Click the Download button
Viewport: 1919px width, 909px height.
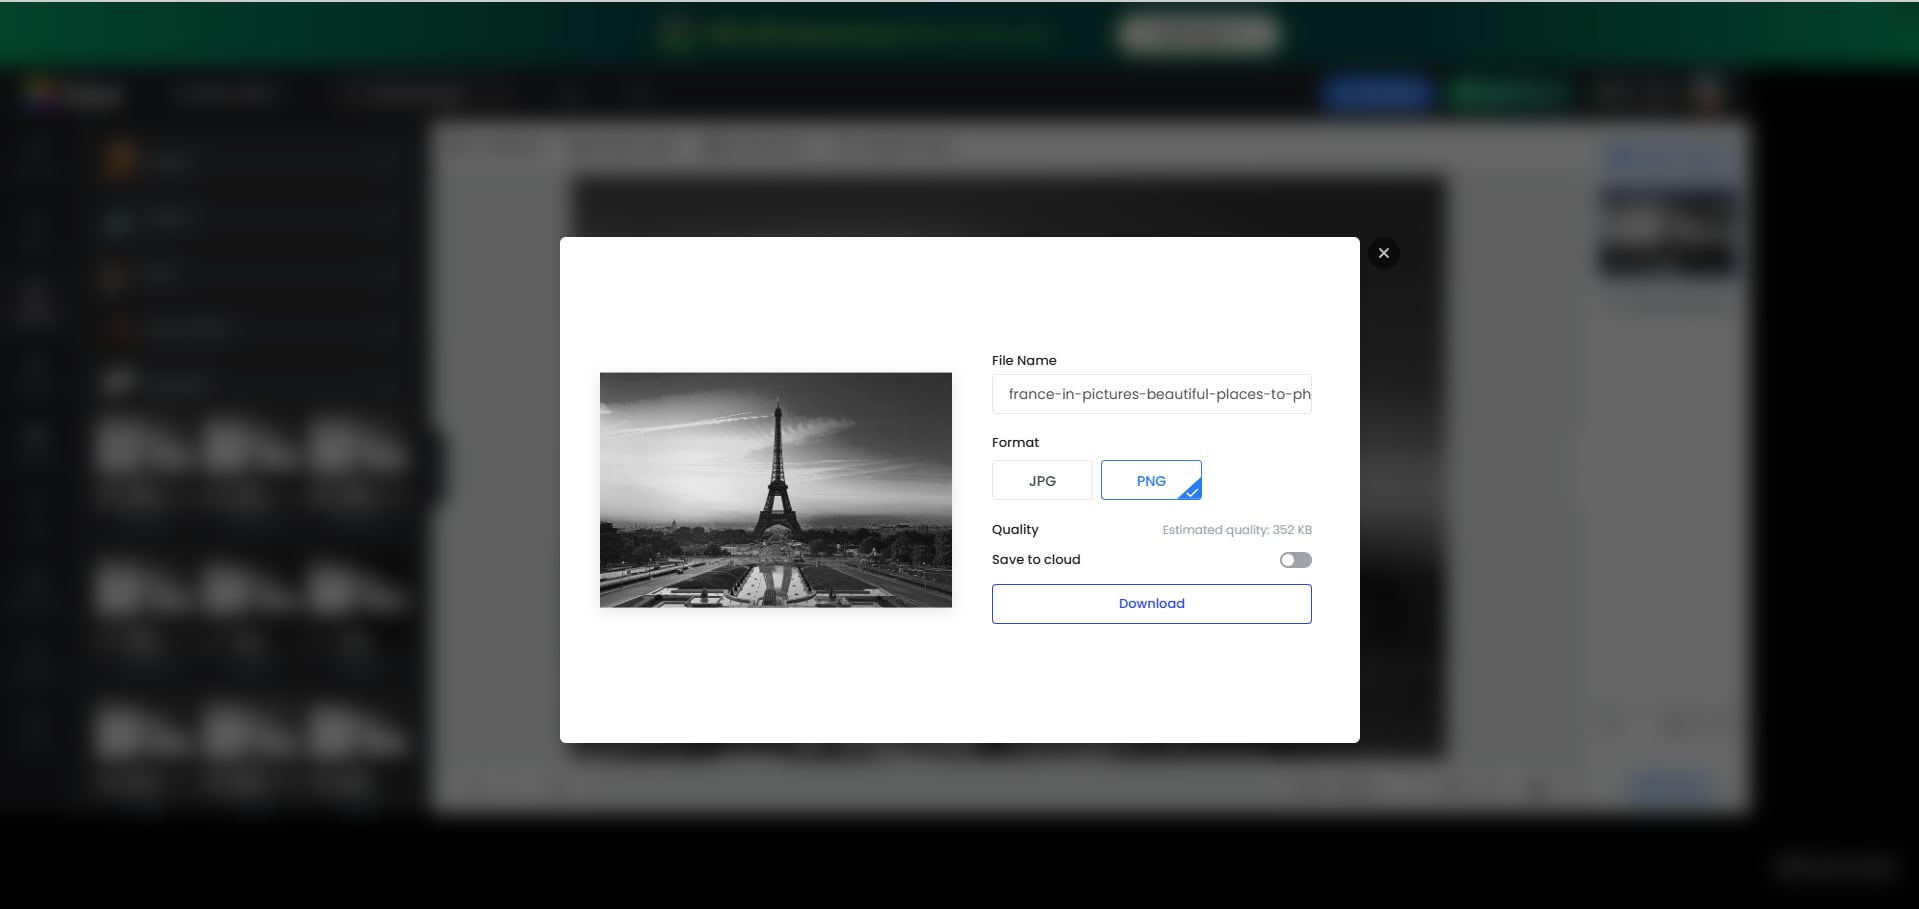tap(1152, 604)
